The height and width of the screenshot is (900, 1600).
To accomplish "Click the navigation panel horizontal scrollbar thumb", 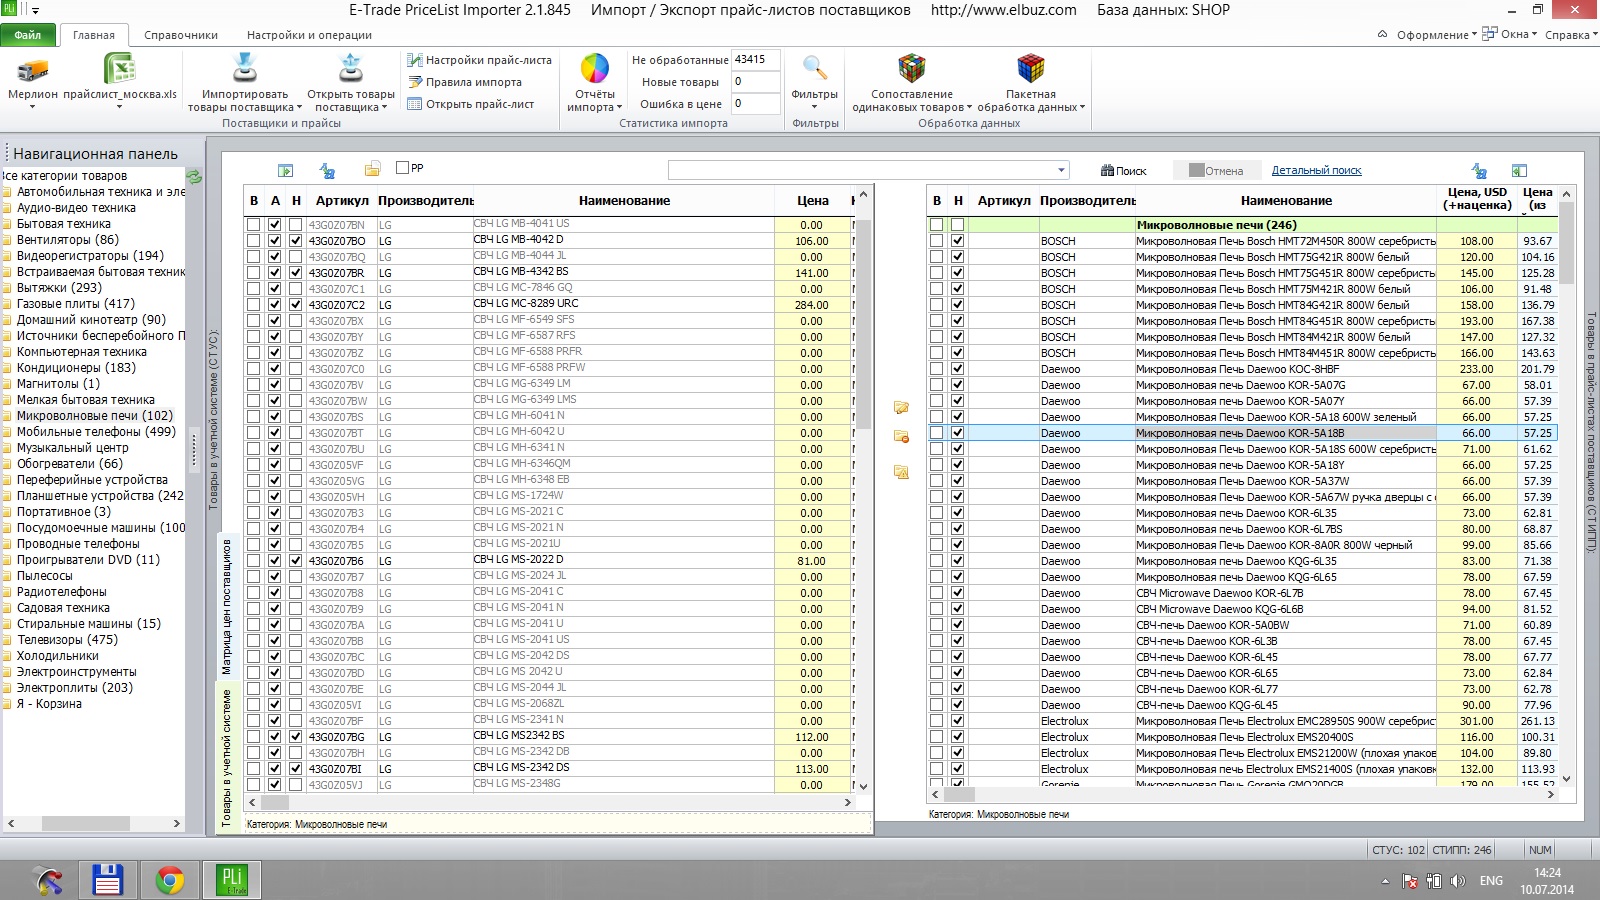I will click(85, 824).
